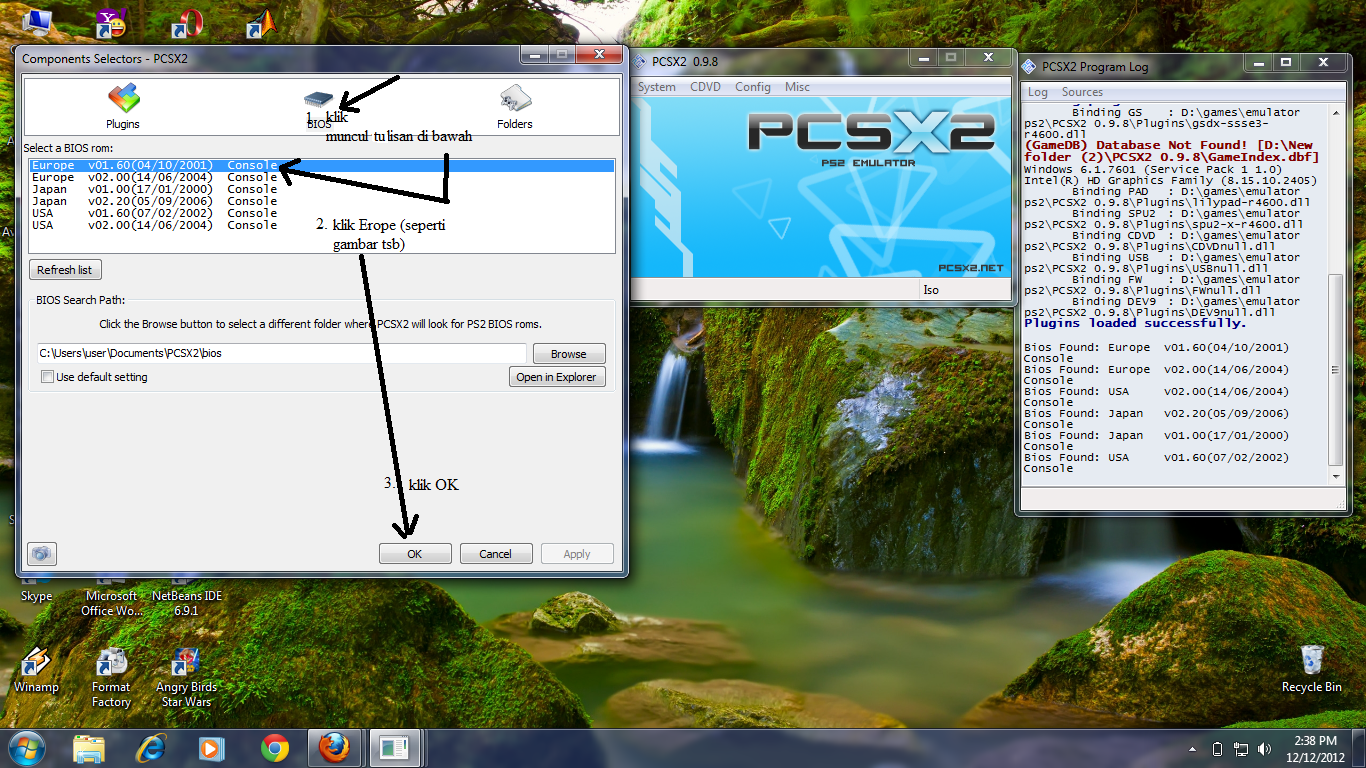
Task: Click the Iso status bar entry
Action: coord(931,290)
